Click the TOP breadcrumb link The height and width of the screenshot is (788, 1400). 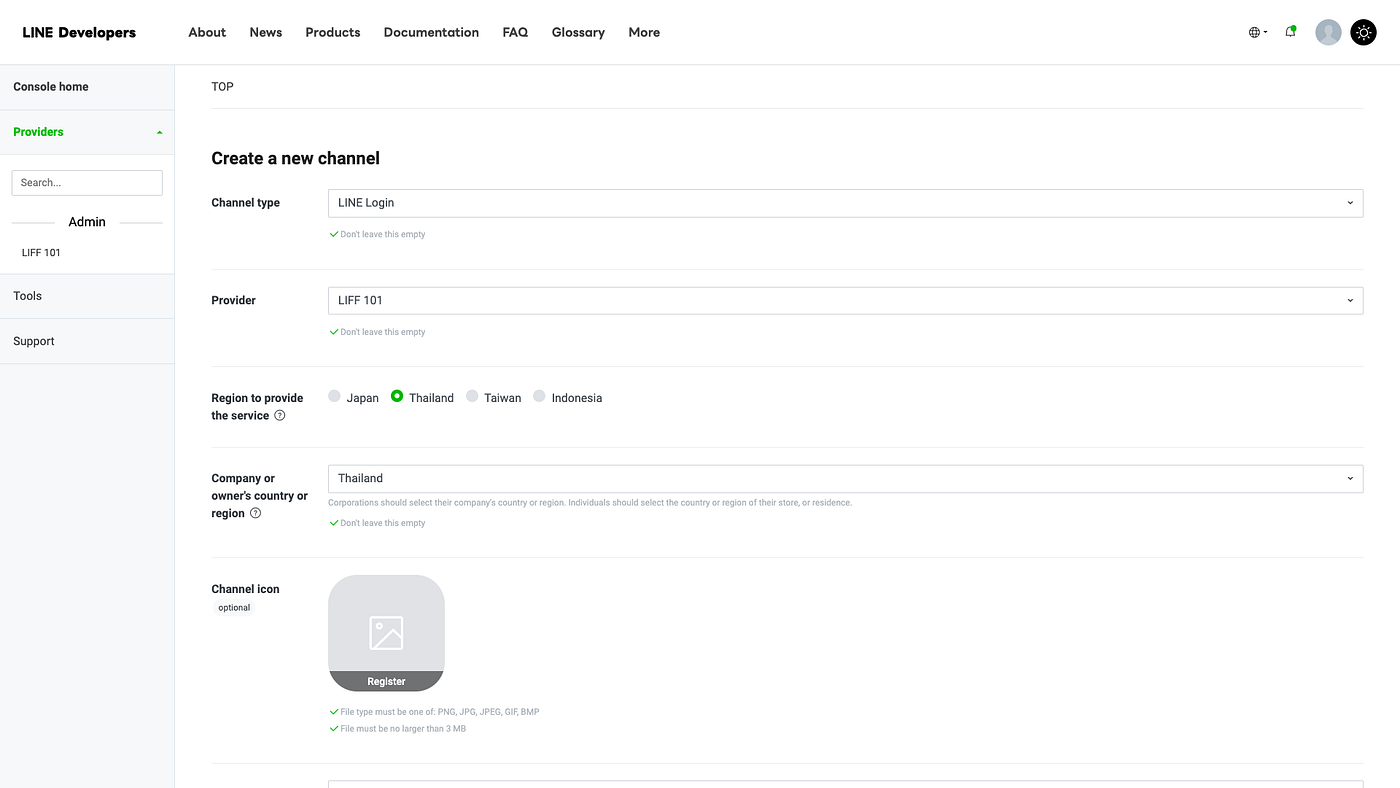coord(222,87)
